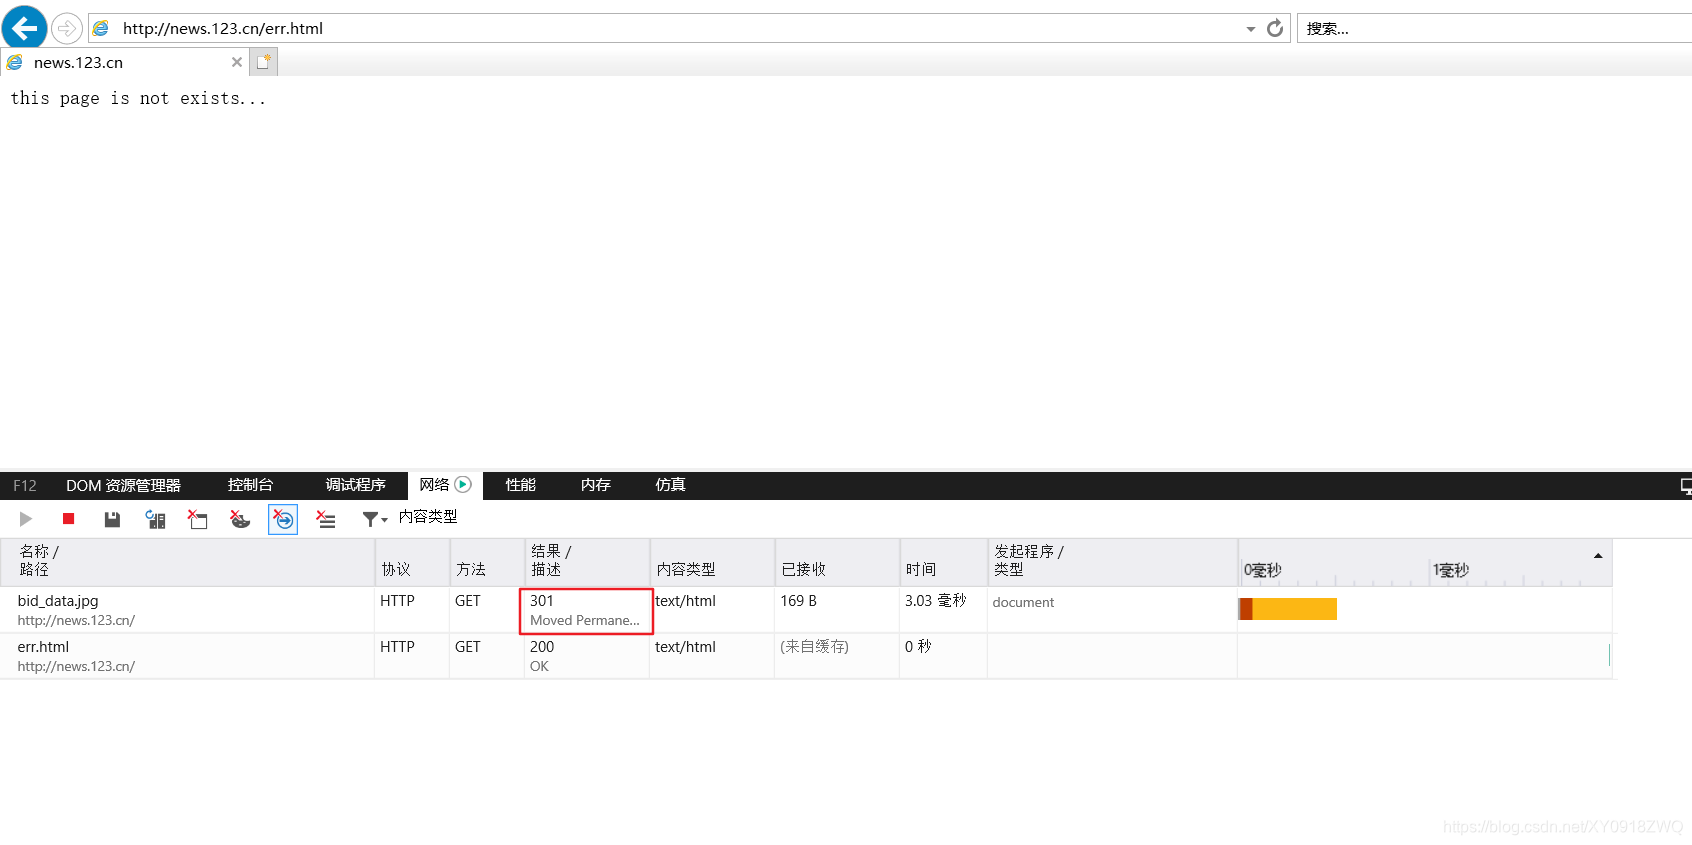Stop network capture with the red square
1692x845 pixels.
(68, 519)
